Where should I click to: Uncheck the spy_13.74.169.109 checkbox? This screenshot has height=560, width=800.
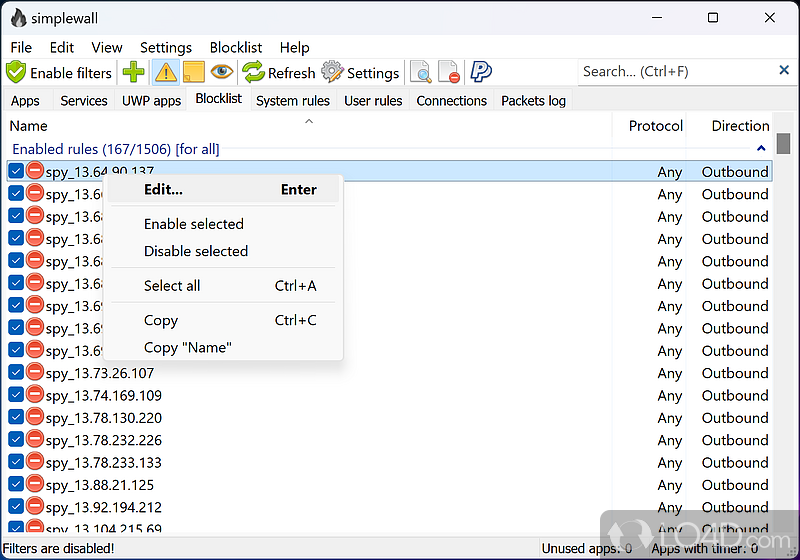[x=16, y=395]
